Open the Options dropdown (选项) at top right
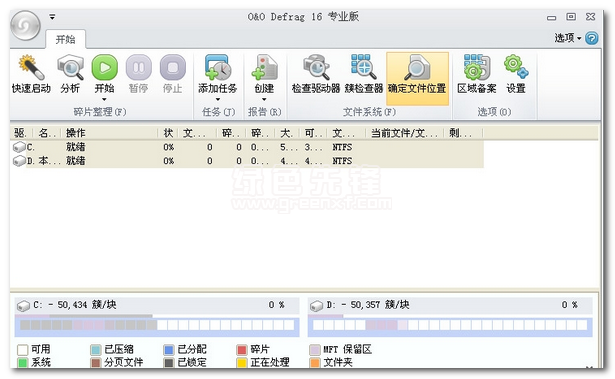 [x=568, y=38]
